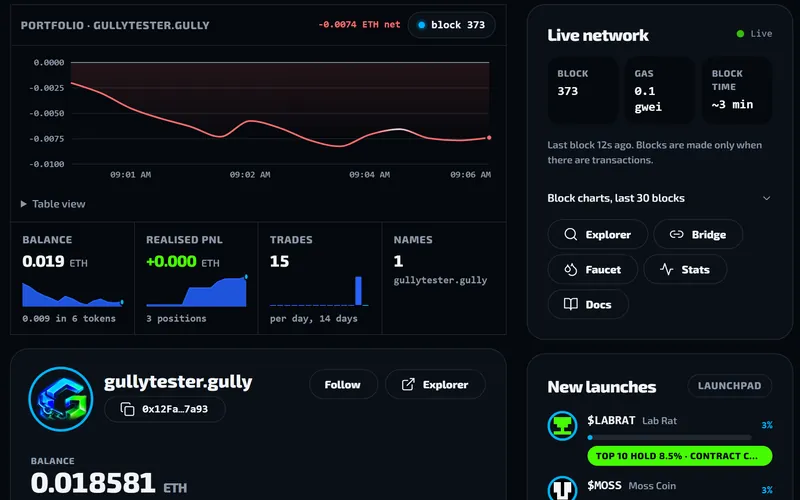Open the gullytester.gully avatar image
The image size is (800, 500).
(x=61, y=399)
